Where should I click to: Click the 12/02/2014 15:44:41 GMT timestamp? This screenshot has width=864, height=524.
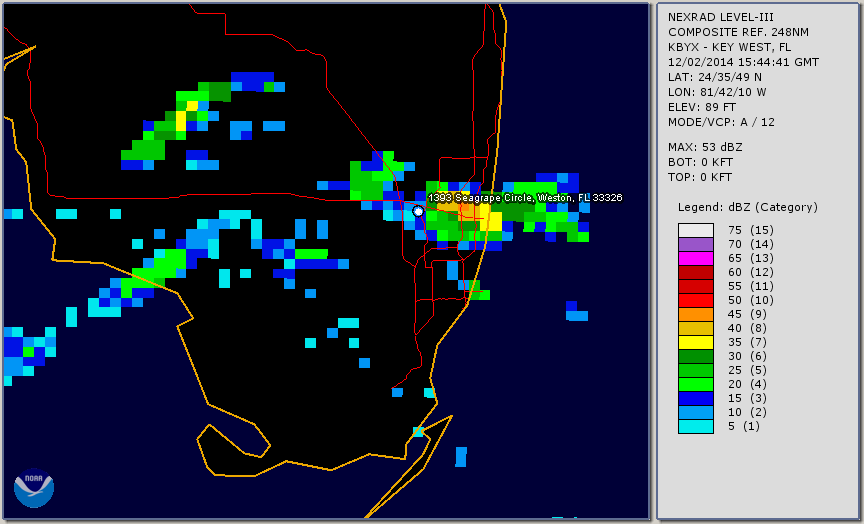tap(743, 62)
